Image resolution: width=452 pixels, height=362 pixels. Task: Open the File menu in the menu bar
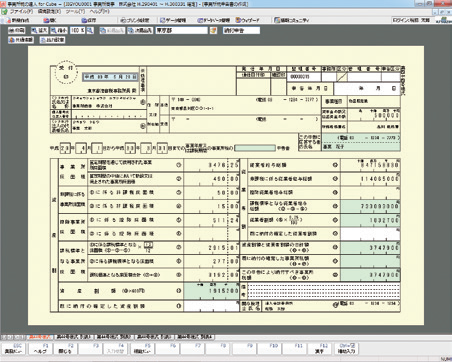21,11
